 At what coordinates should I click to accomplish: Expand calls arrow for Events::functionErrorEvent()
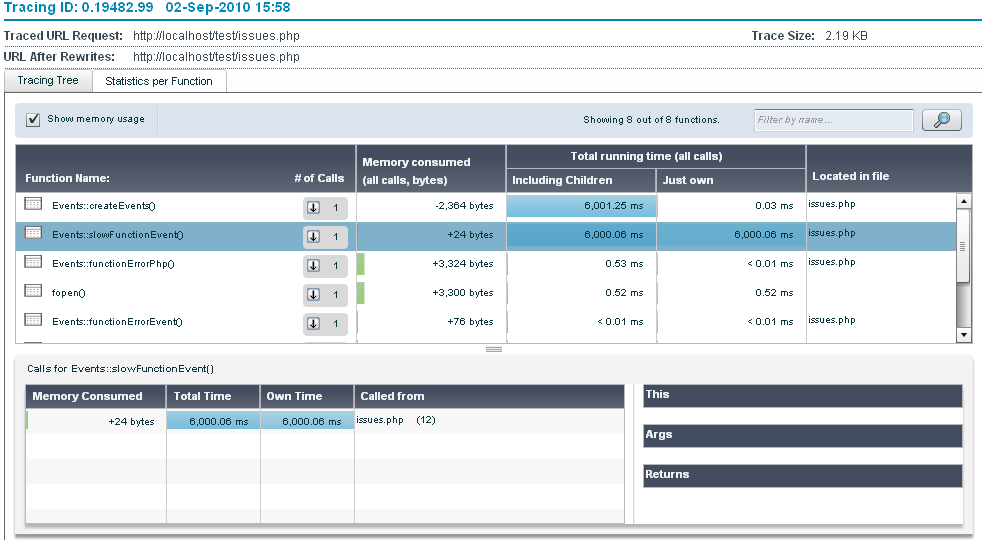coord(313,323)
